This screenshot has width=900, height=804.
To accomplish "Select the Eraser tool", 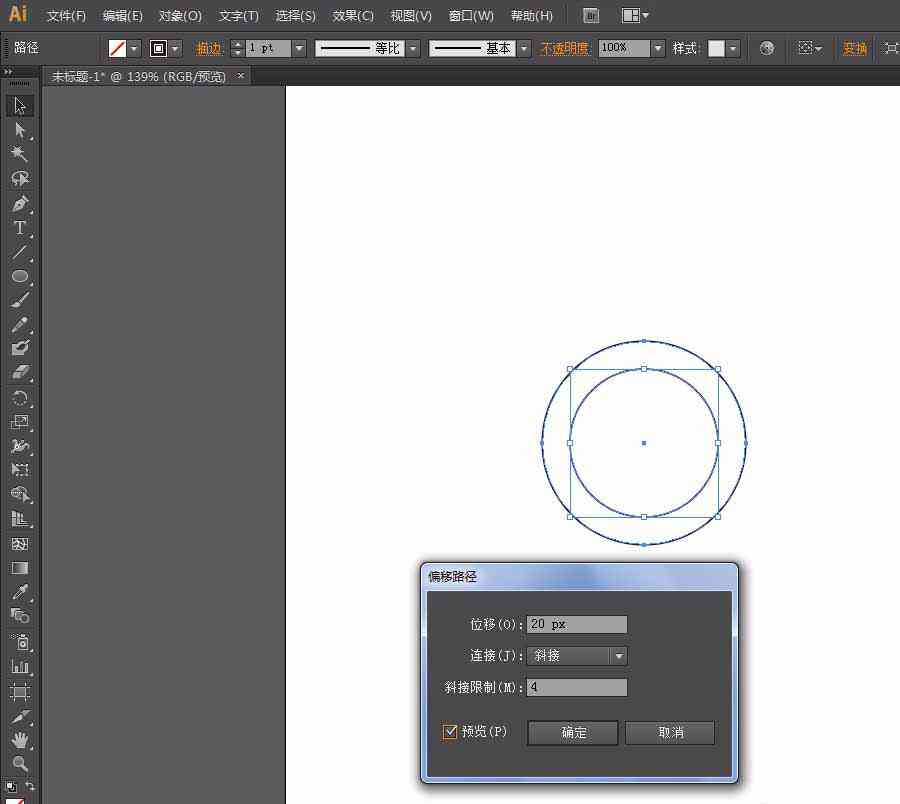I will click(20, 372).
